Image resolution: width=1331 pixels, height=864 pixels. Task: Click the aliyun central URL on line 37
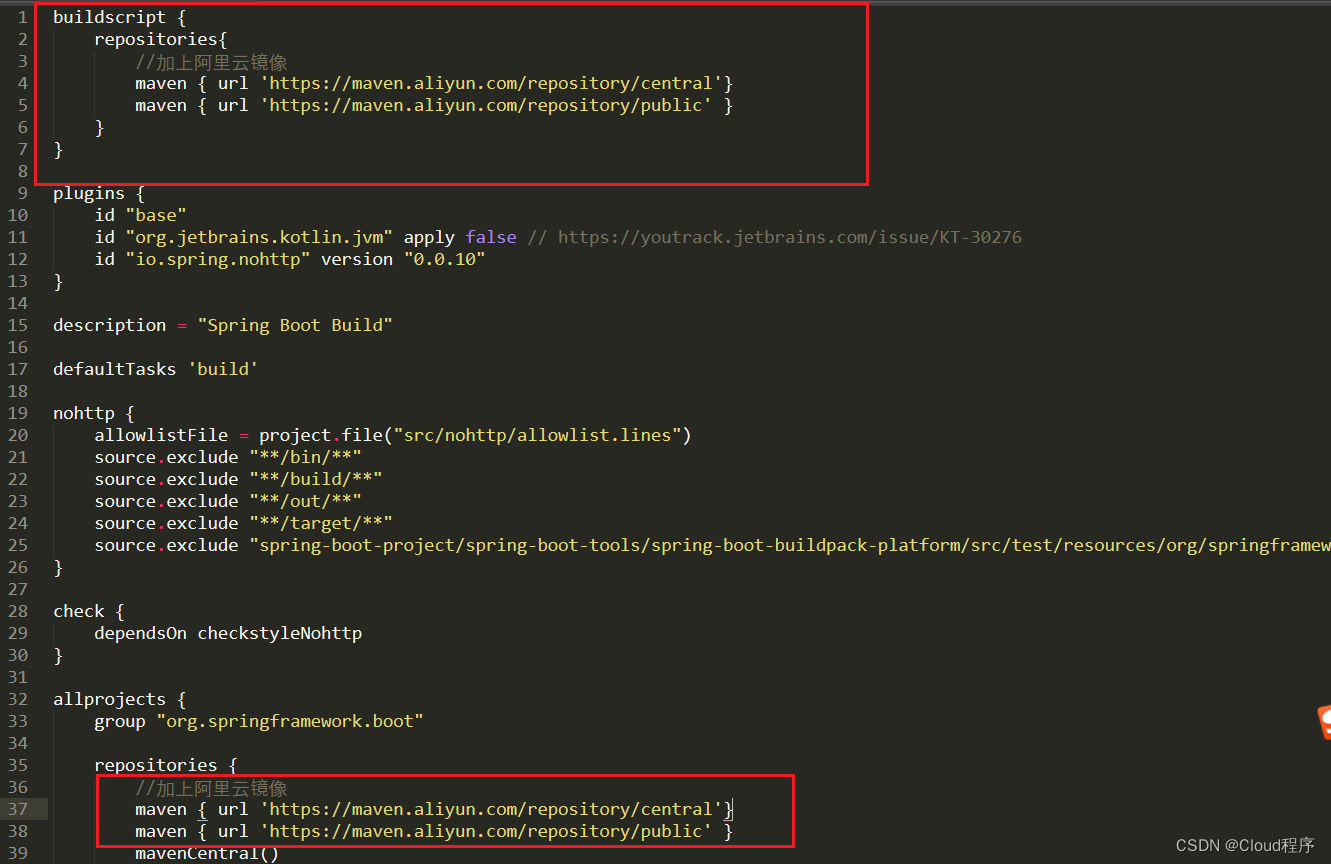(x=492, y=809)
